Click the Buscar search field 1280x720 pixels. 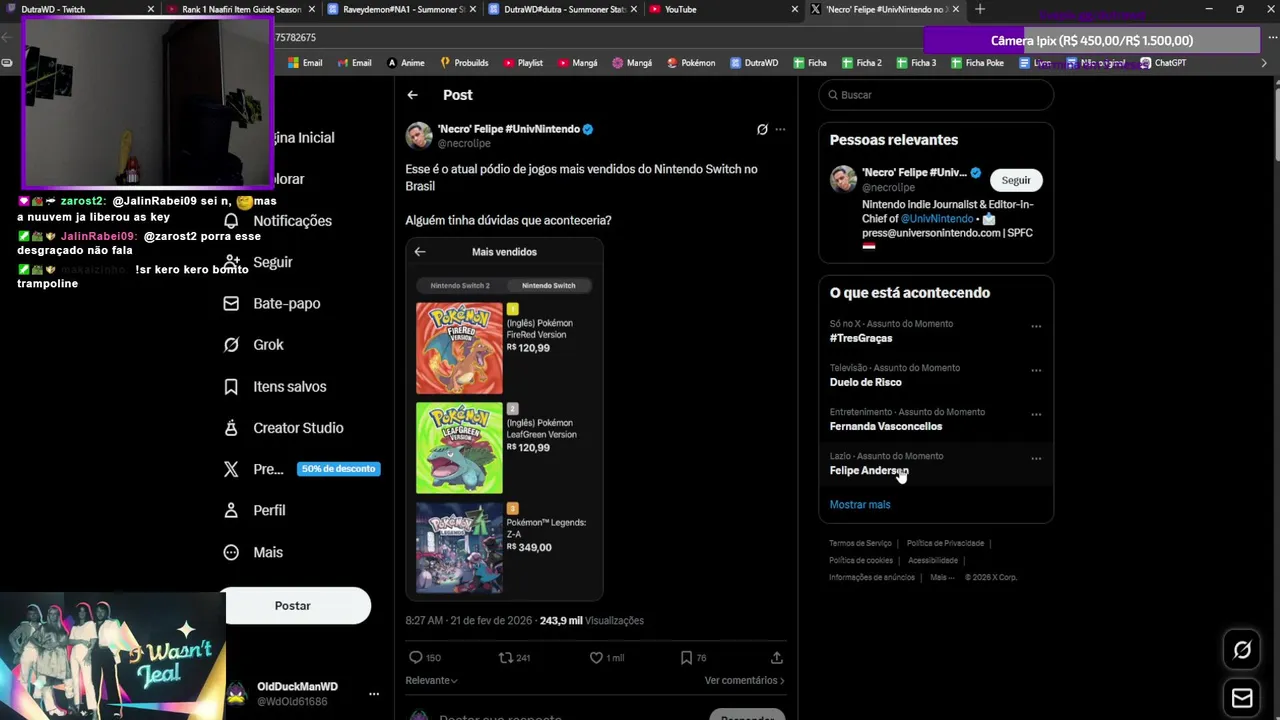coord(936,95)
